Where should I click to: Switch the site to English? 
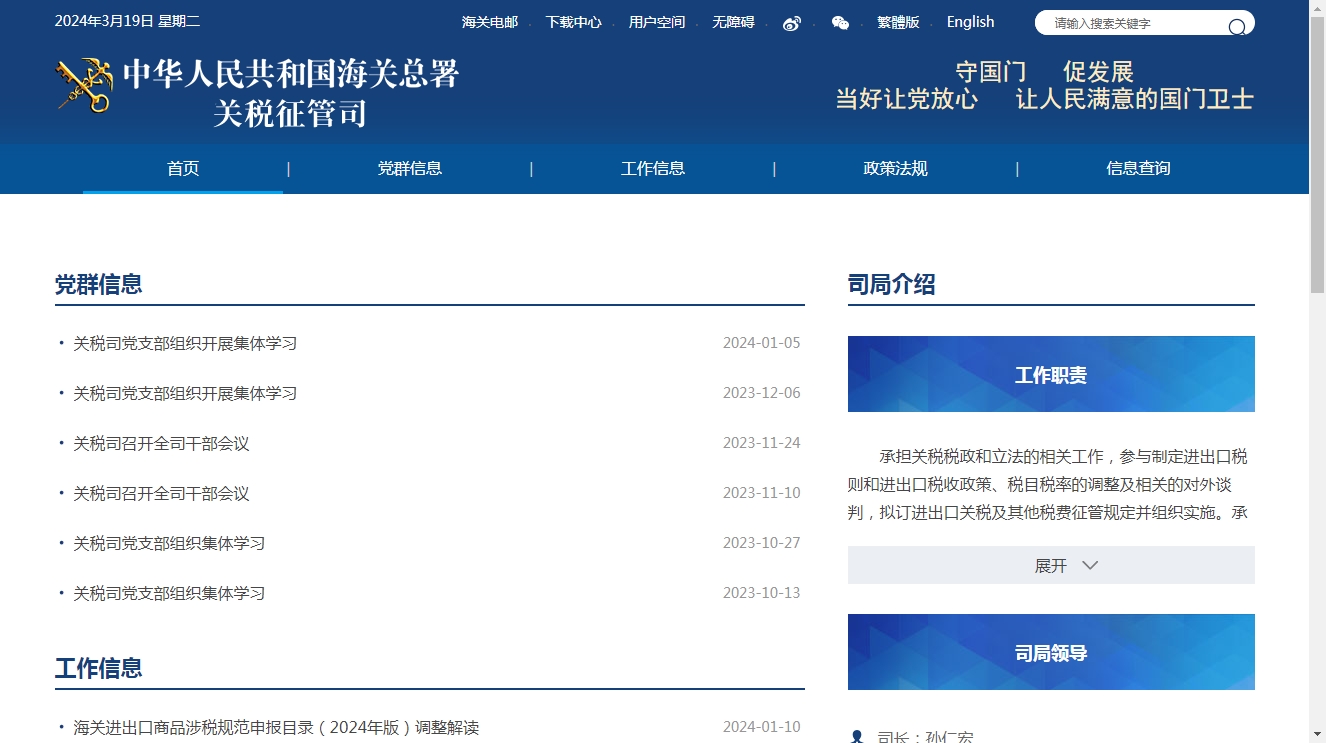pos(970,22)
